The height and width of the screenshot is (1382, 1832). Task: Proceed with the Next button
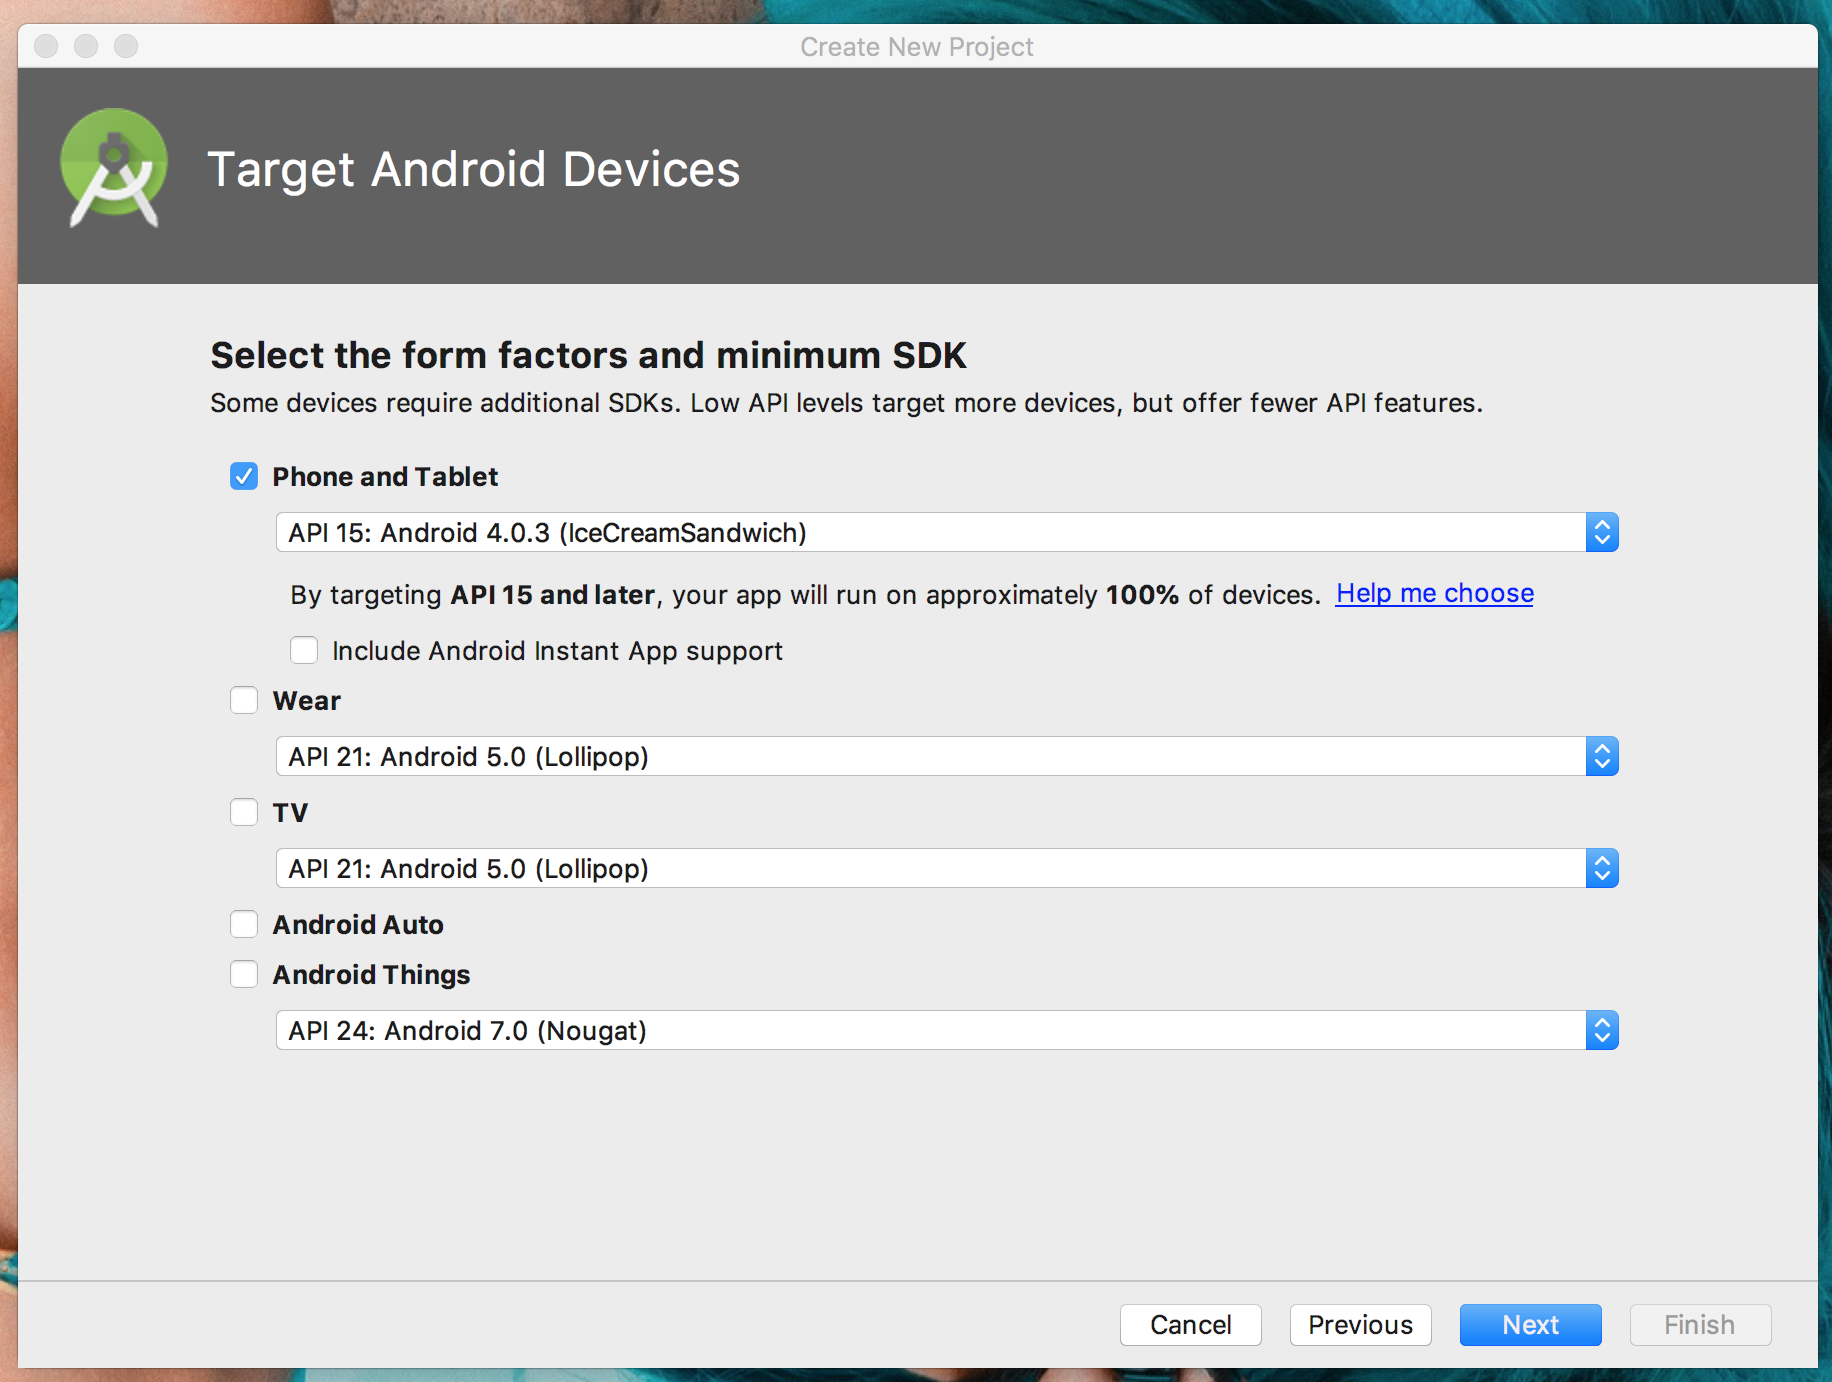coord(1531,1325)
